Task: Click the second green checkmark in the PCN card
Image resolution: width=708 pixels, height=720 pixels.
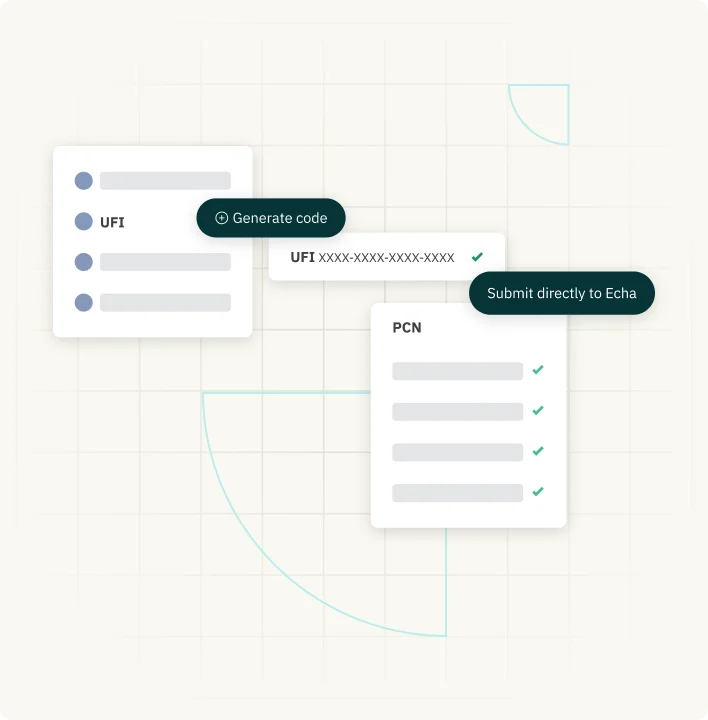Action: [538, 411]
